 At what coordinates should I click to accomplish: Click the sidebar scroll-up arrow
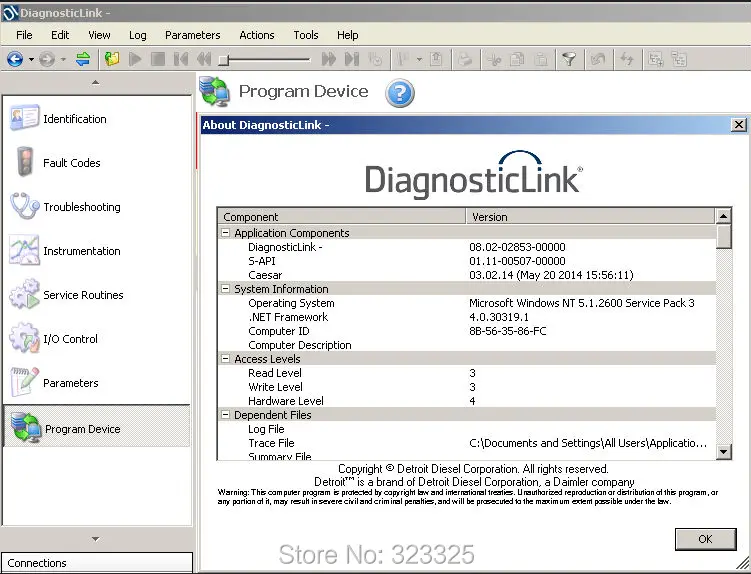coord(96,83)
